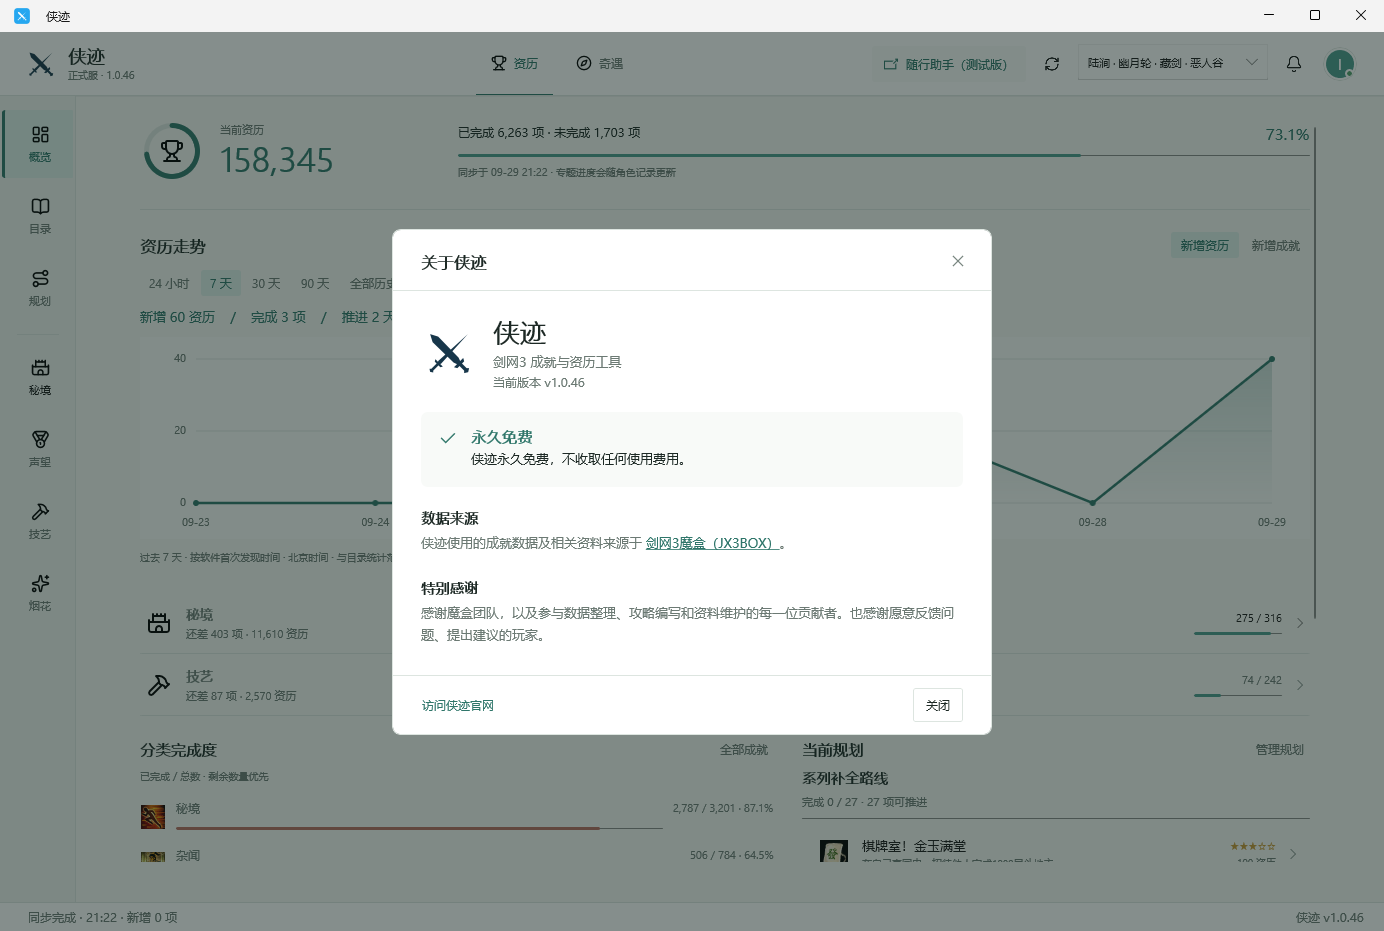The image size is (1384, 931).
Task: Open the 声望 sidebar item
Action: click(x=40, y=449)
